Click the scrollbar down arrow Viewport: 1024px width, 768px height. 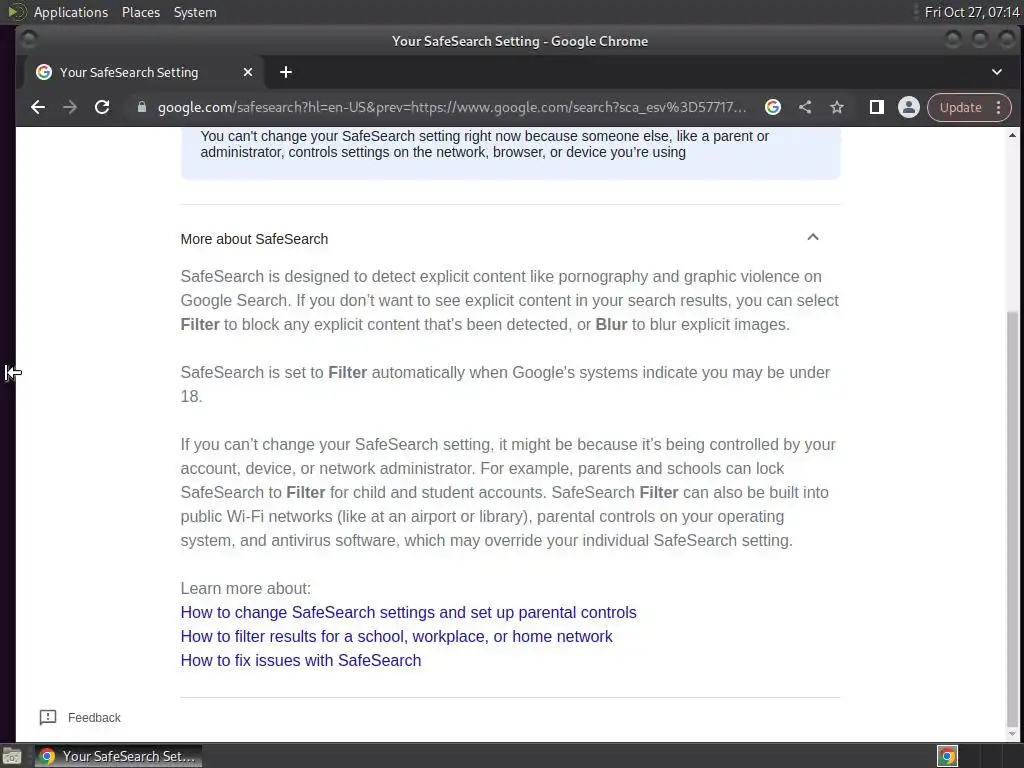(x=1012, y=734)
